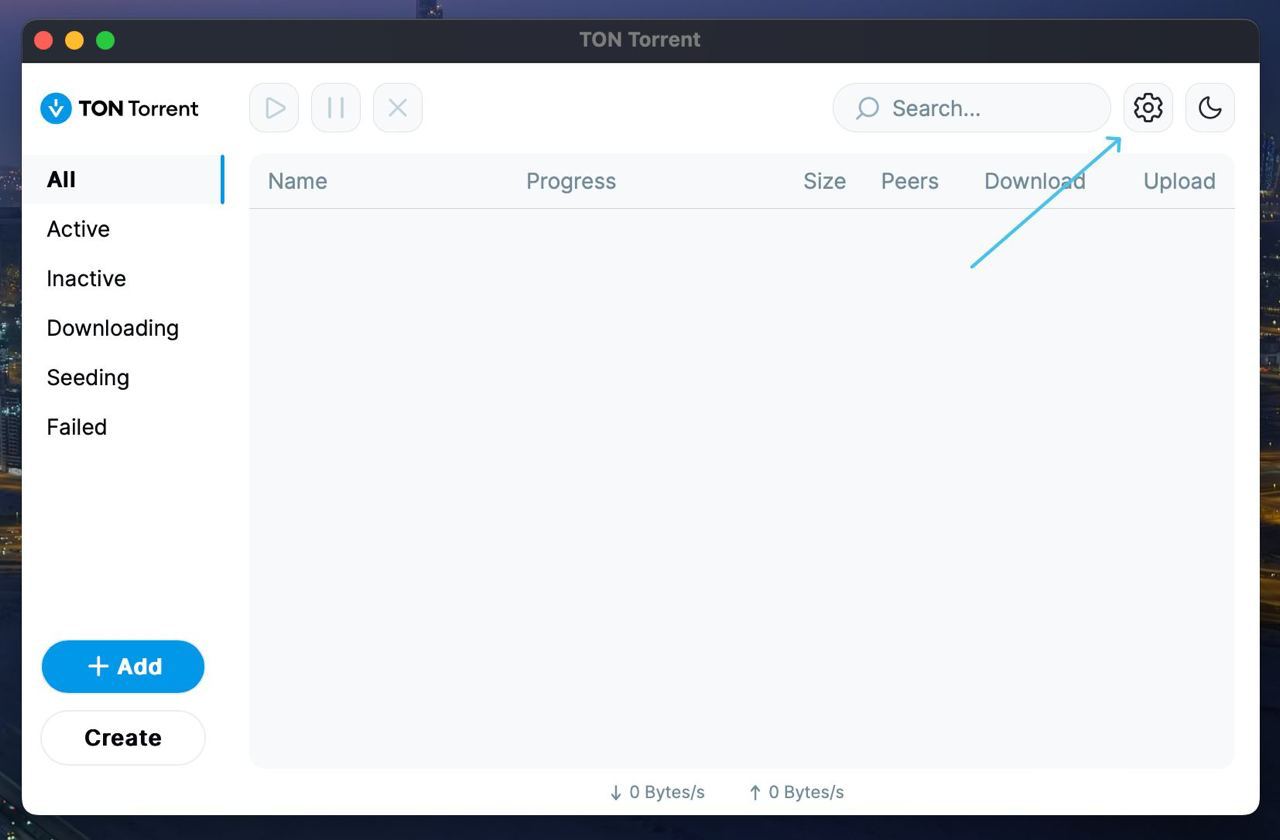Click the download speed arrow indicator
This screenshot has height=840, width=1280.
point(616,793)
